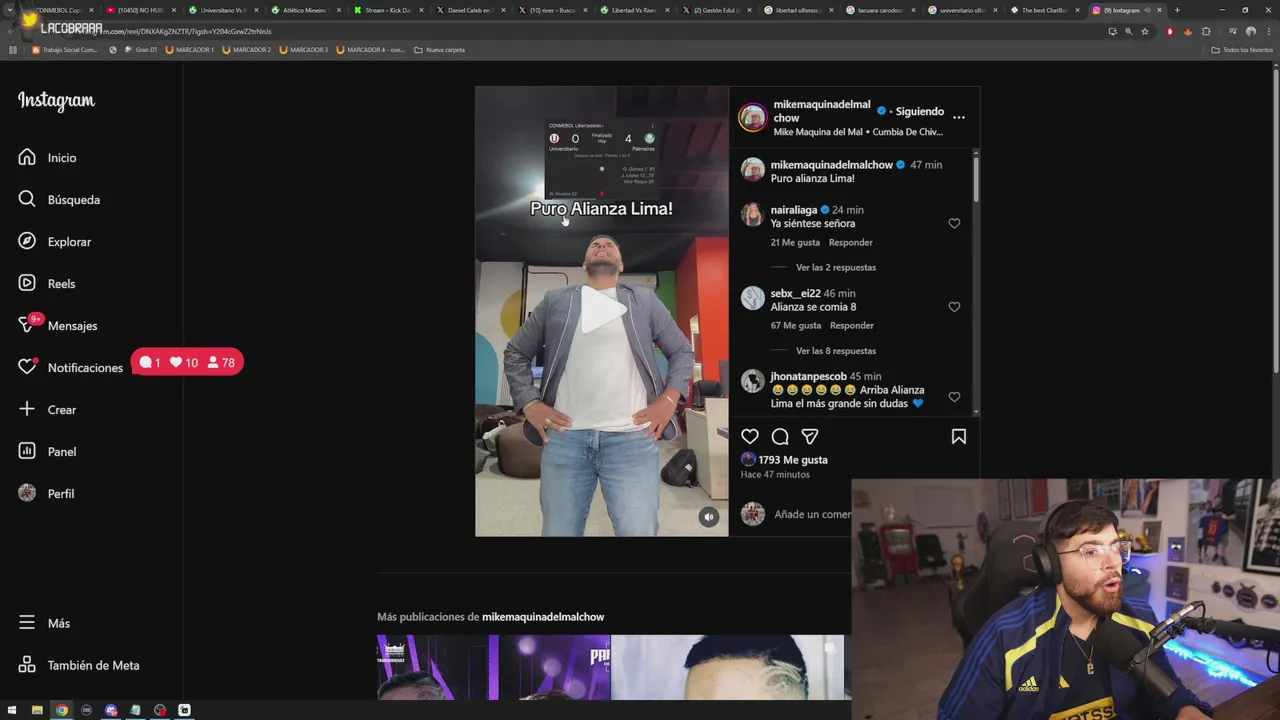Reply to nairaliaga's comment
The height and width of the screenshot is (720, 1280).
point(851,243)
